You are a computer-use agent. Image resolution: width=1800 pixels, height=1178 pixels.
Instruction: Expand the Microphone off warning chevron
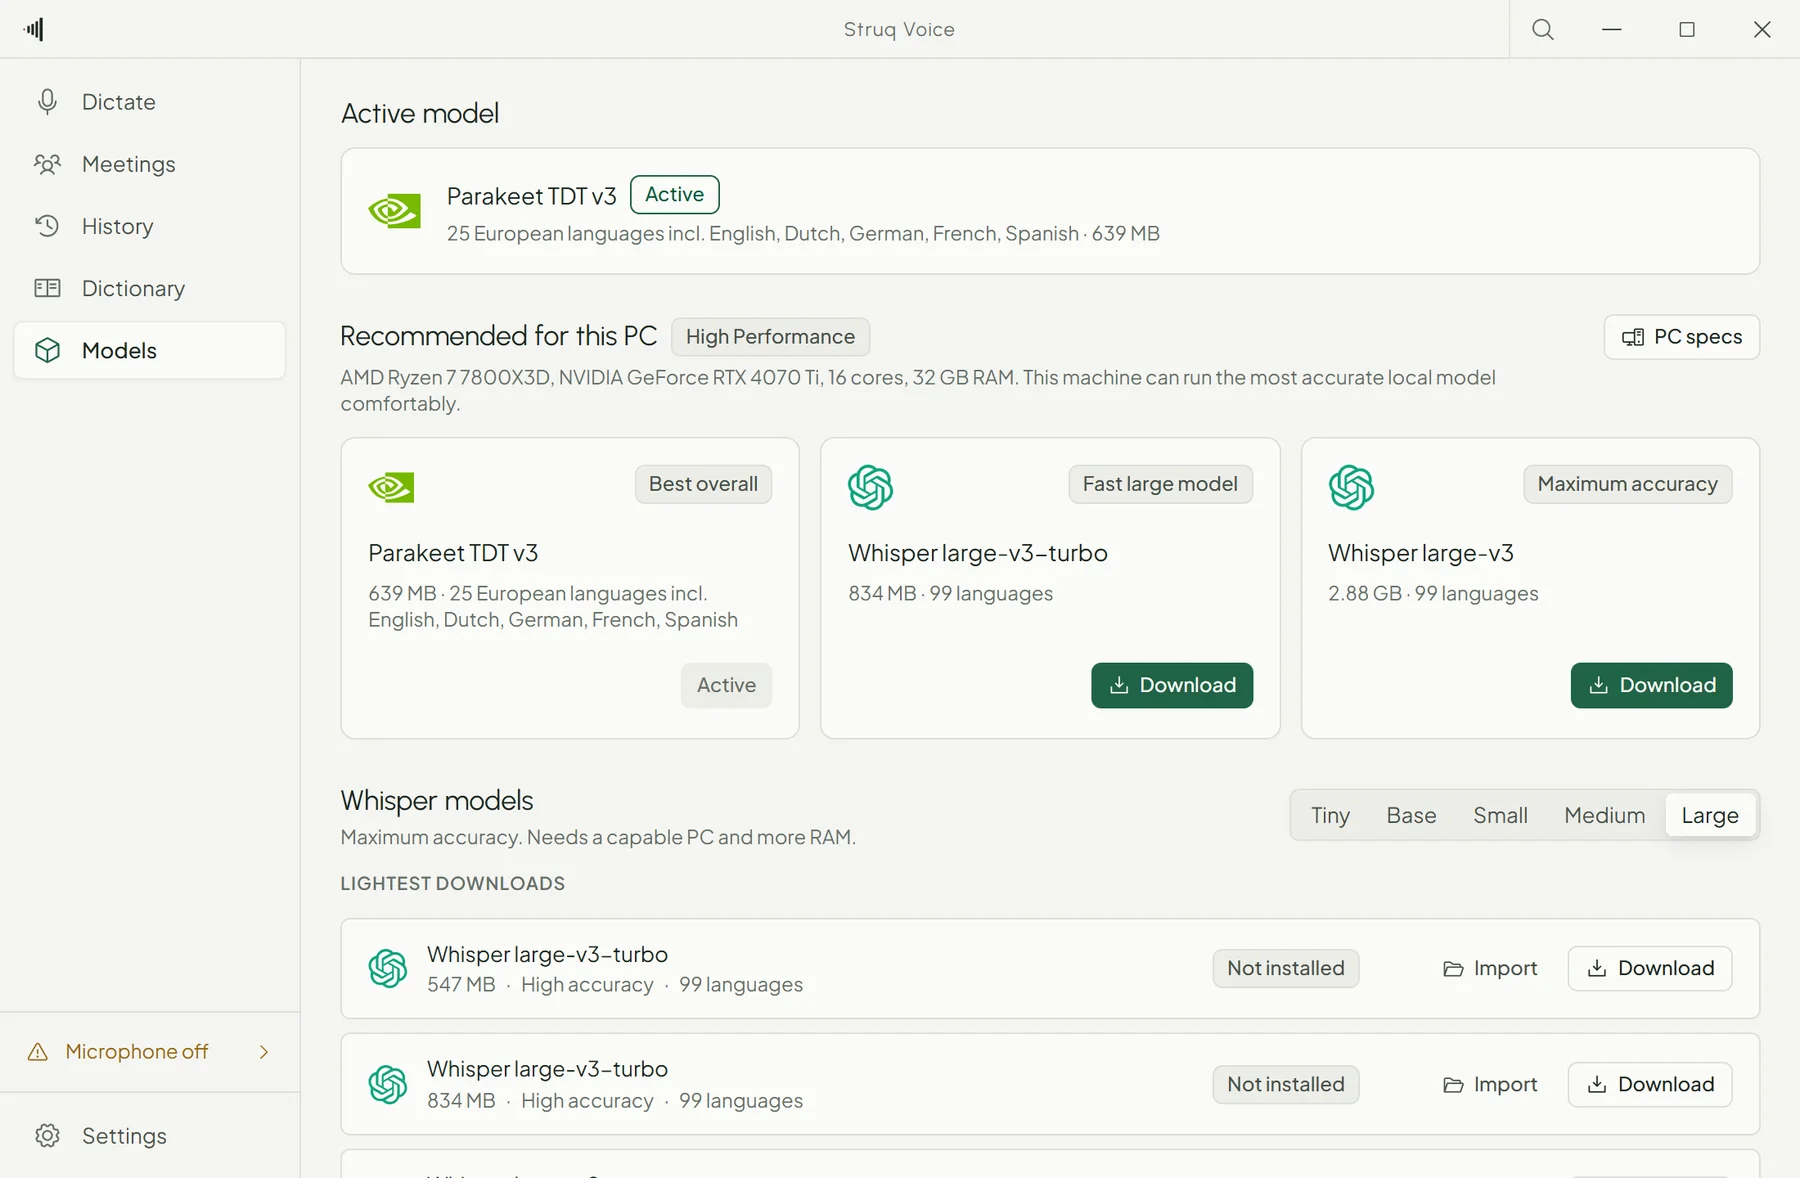264,1052
